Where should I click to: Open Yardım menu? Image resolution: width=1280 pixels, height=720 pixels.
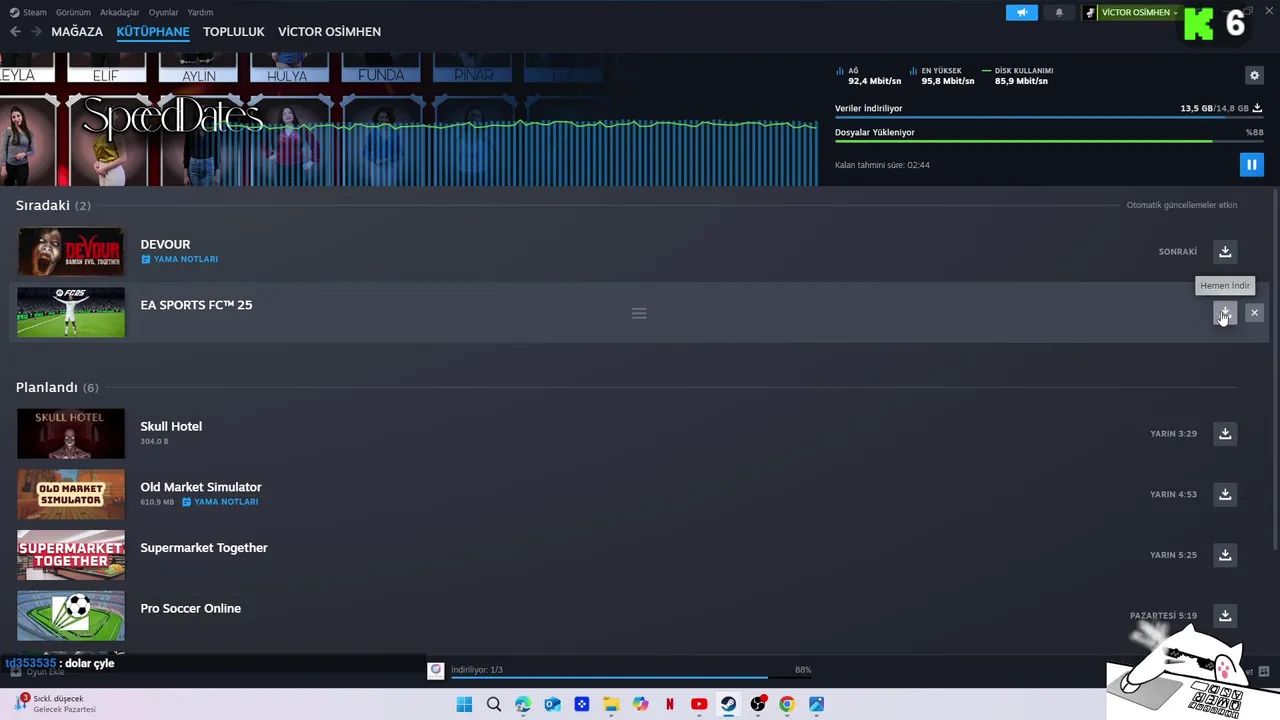(200, 12)
